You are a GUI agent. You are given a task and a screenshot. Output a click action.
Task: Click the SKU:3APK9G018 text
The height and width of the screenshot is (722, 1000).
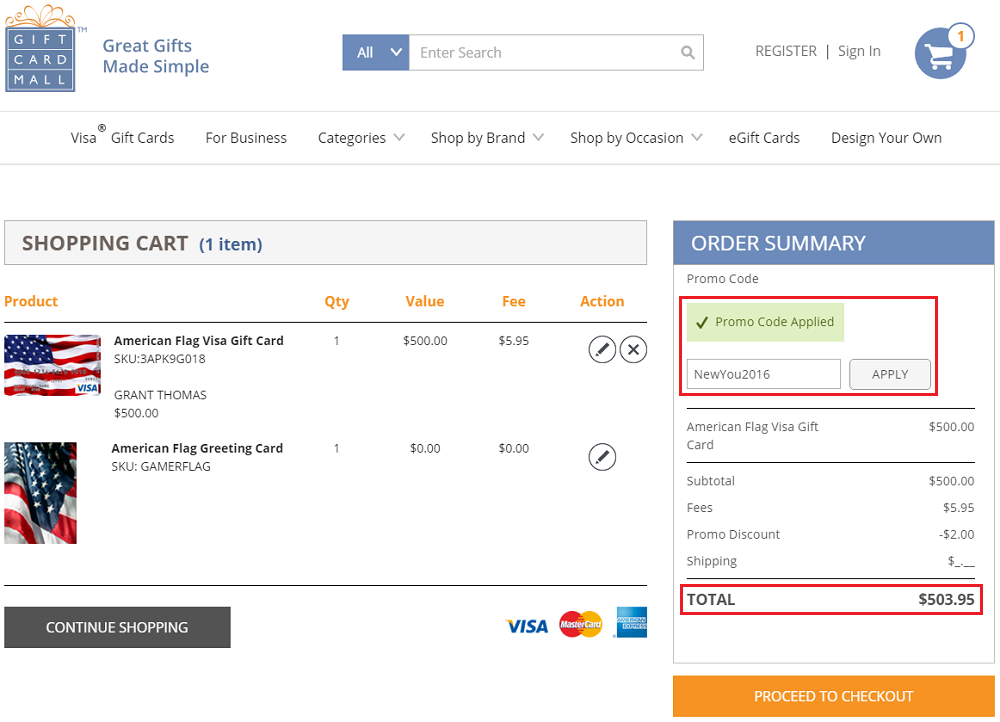coord(159,358)
